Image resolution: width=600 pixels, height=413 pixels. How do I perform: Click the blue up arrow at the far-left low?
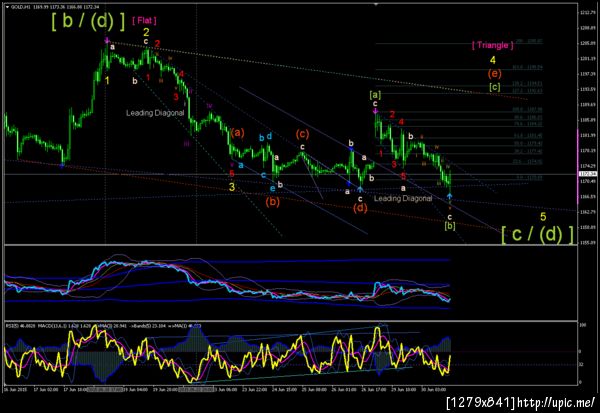click(x=62, y=165)
